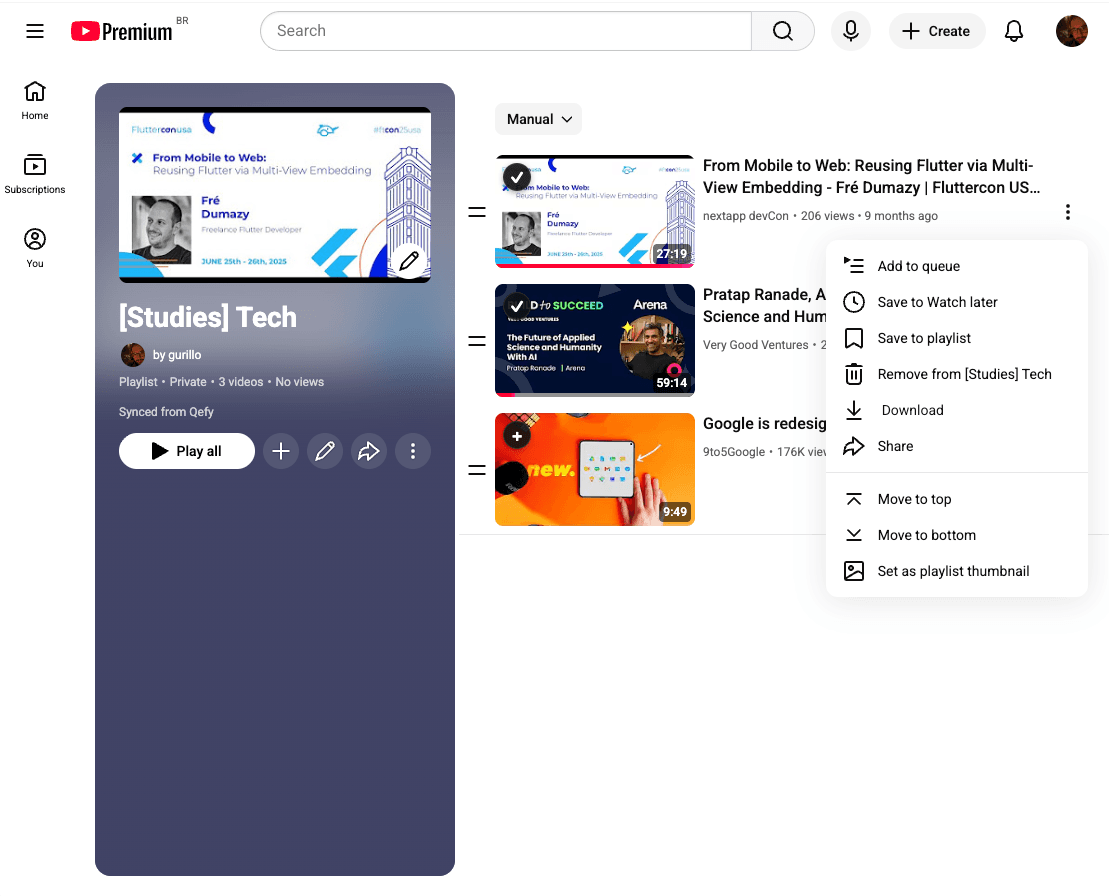
Task: Open Google is redesigning video title
Action: (x=764, y=424)
